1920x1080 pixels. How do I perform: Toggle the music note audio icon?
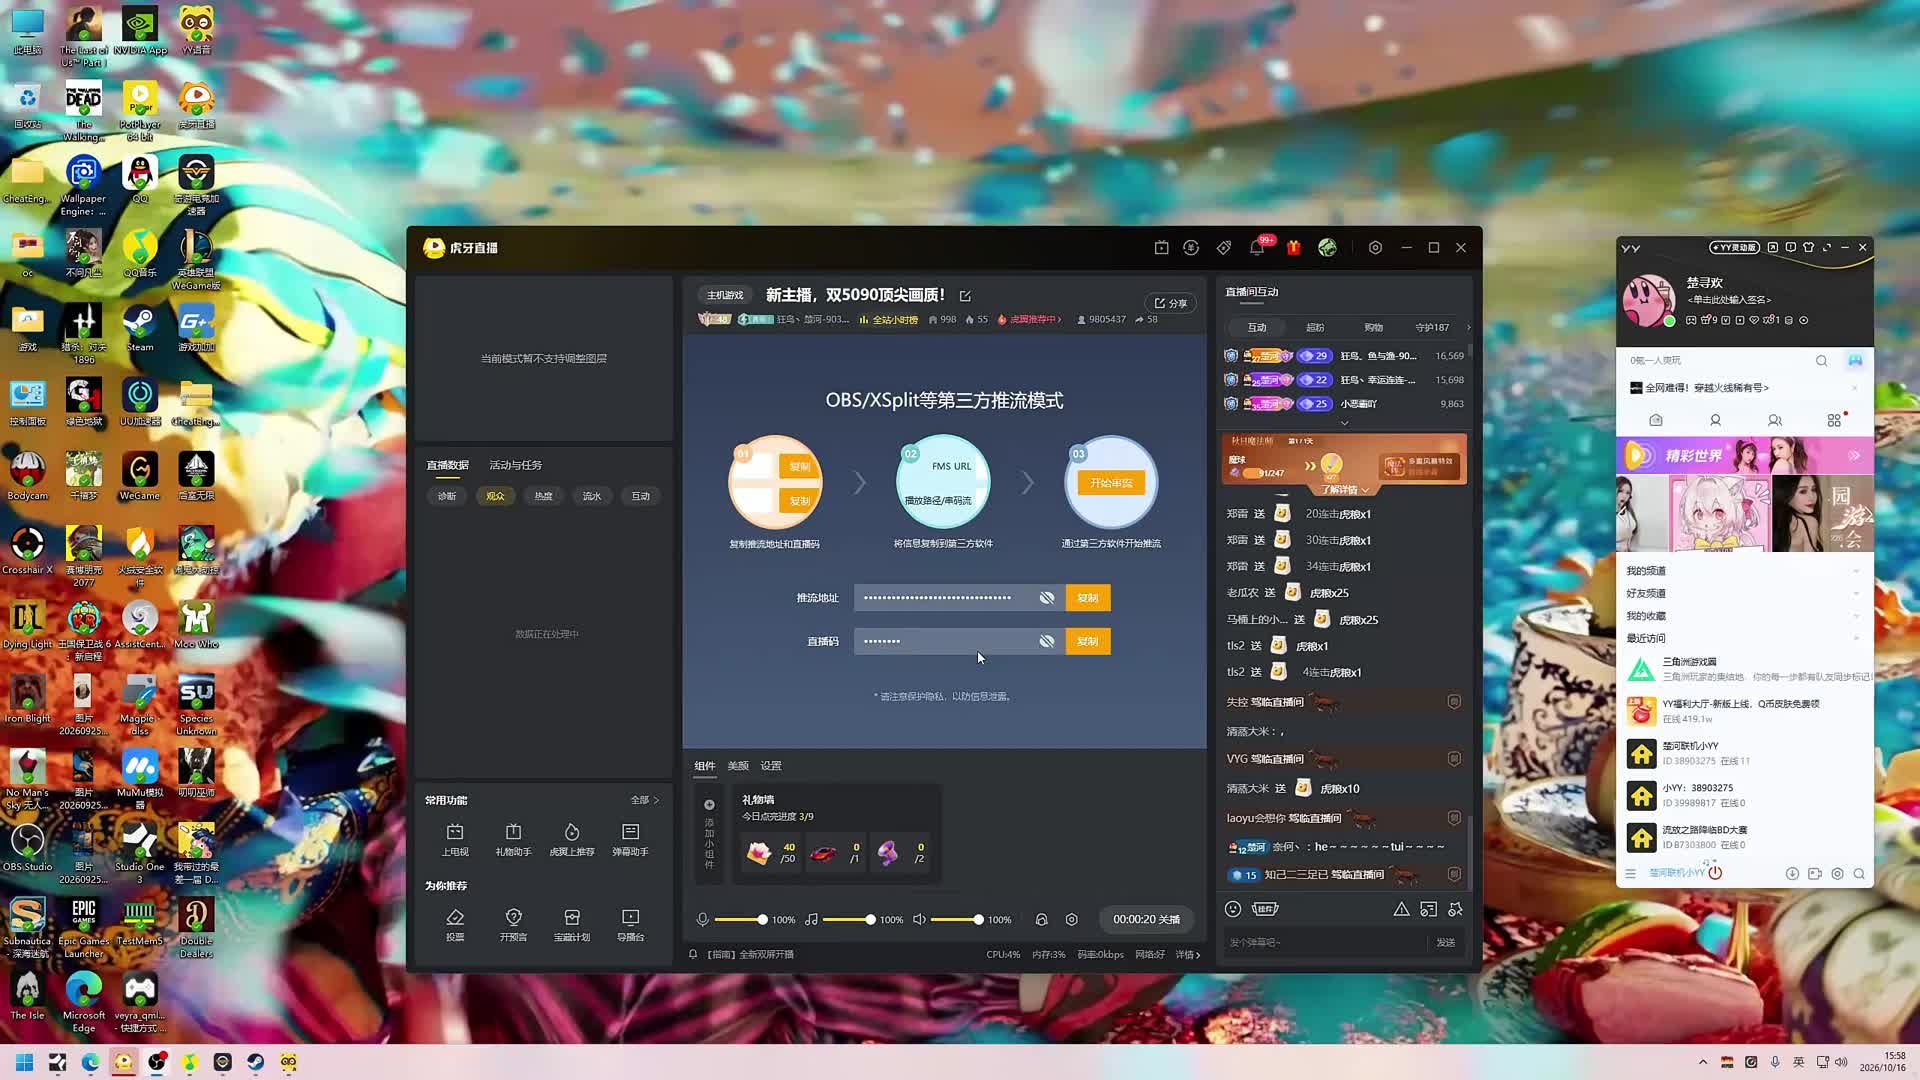pos(811,920)
